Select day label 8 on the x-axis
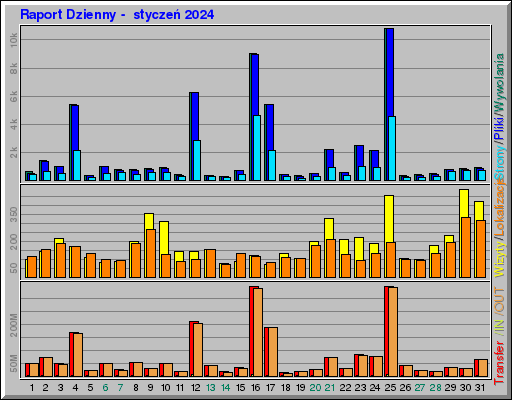This screenshot has height=400, width=512. pyautogui.click(x=136, y=388)
